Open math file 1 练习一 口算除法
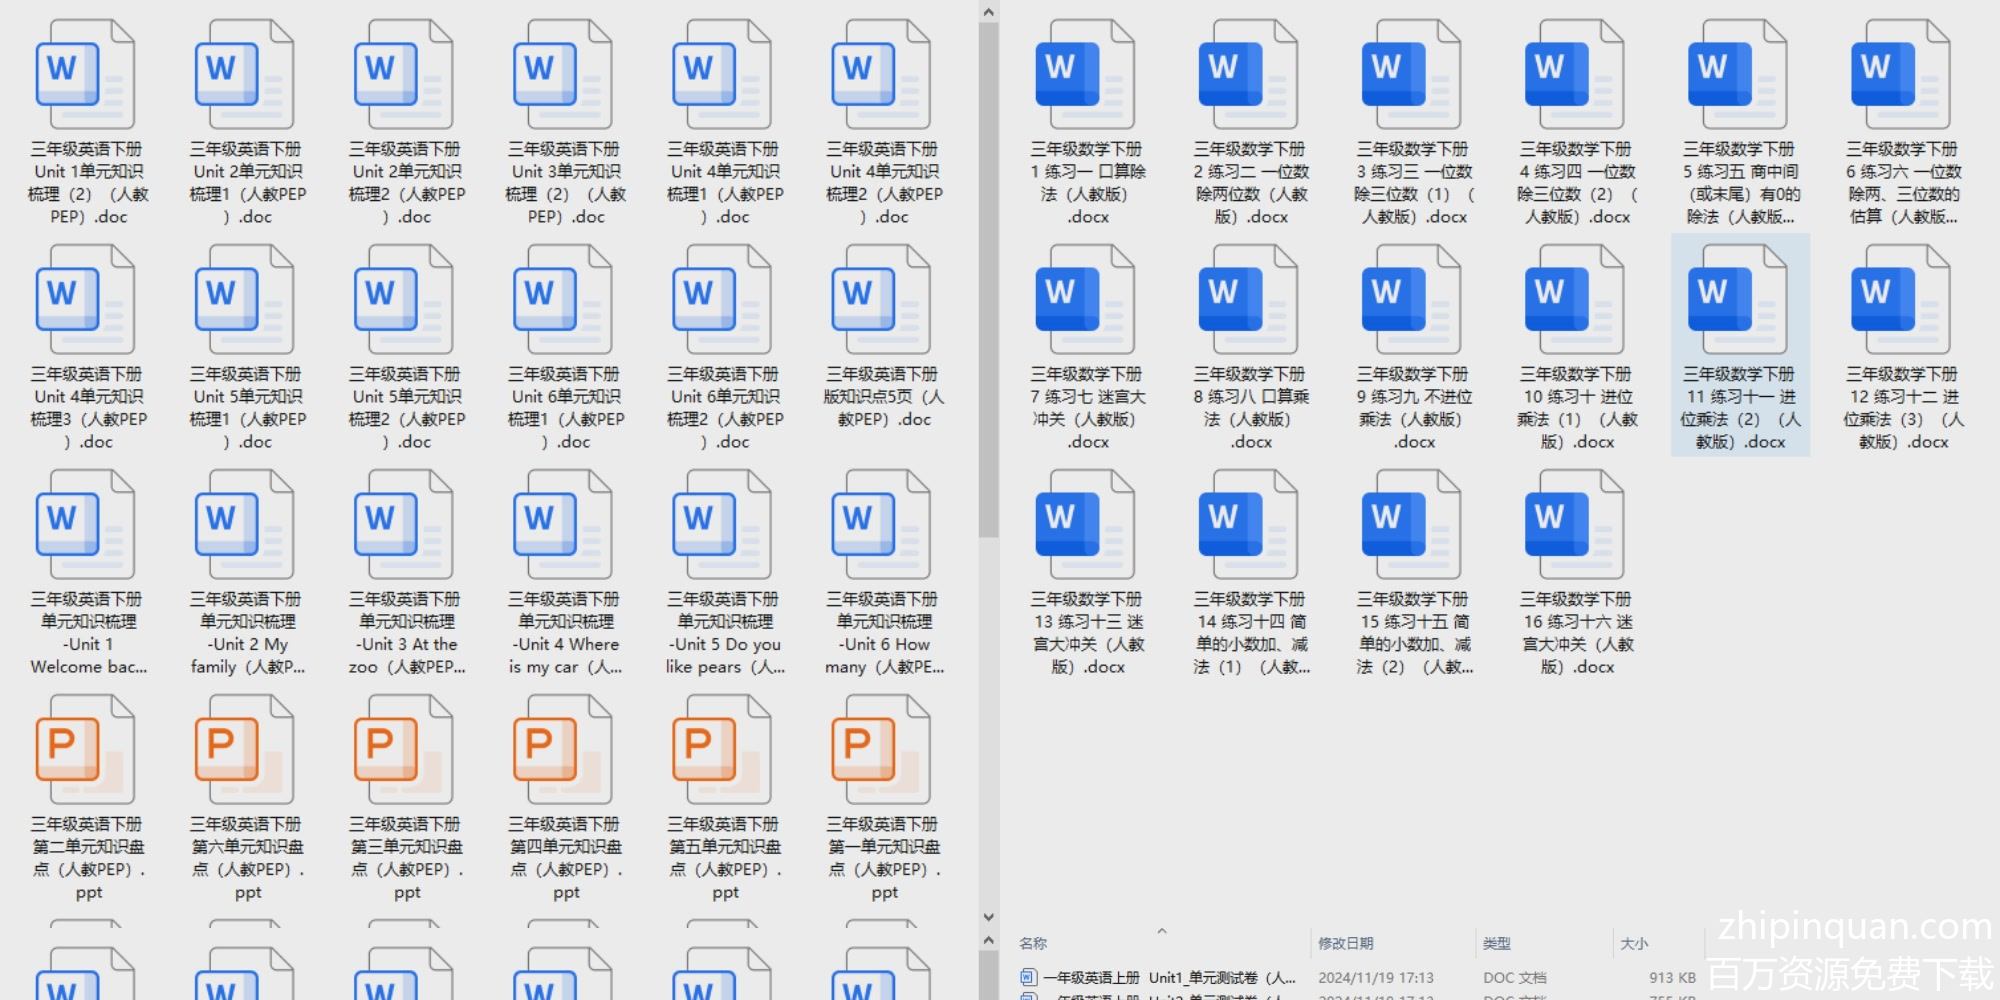Screen dimensions: 2000x1000 coord(1087,76)
